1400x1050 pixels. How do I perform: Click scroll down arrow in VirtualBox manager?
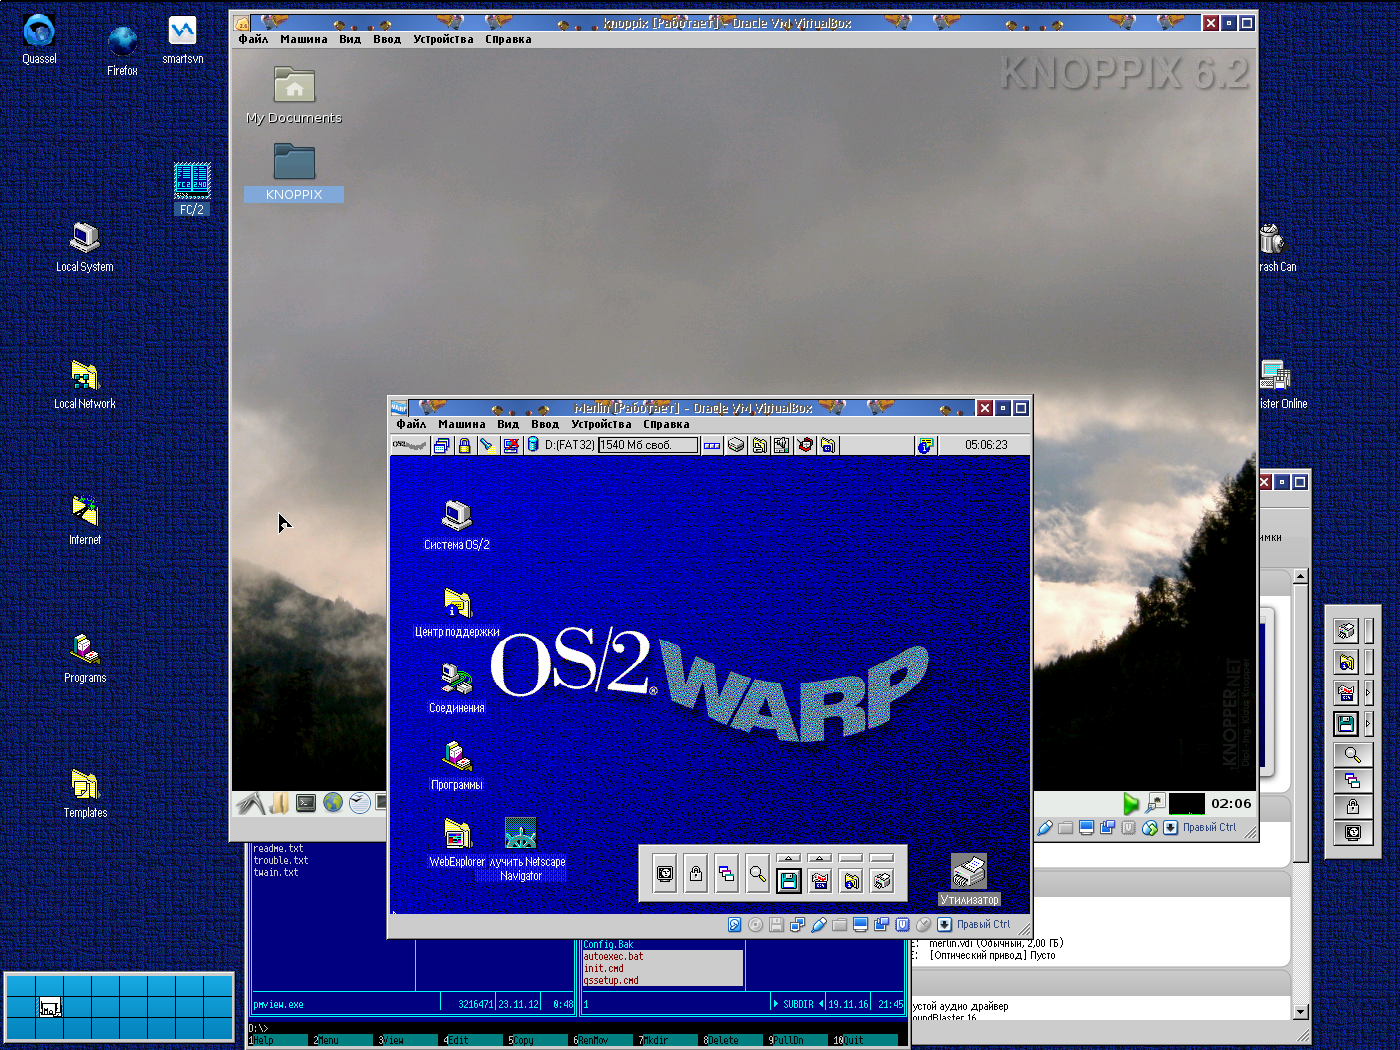click(1301, 1012)
